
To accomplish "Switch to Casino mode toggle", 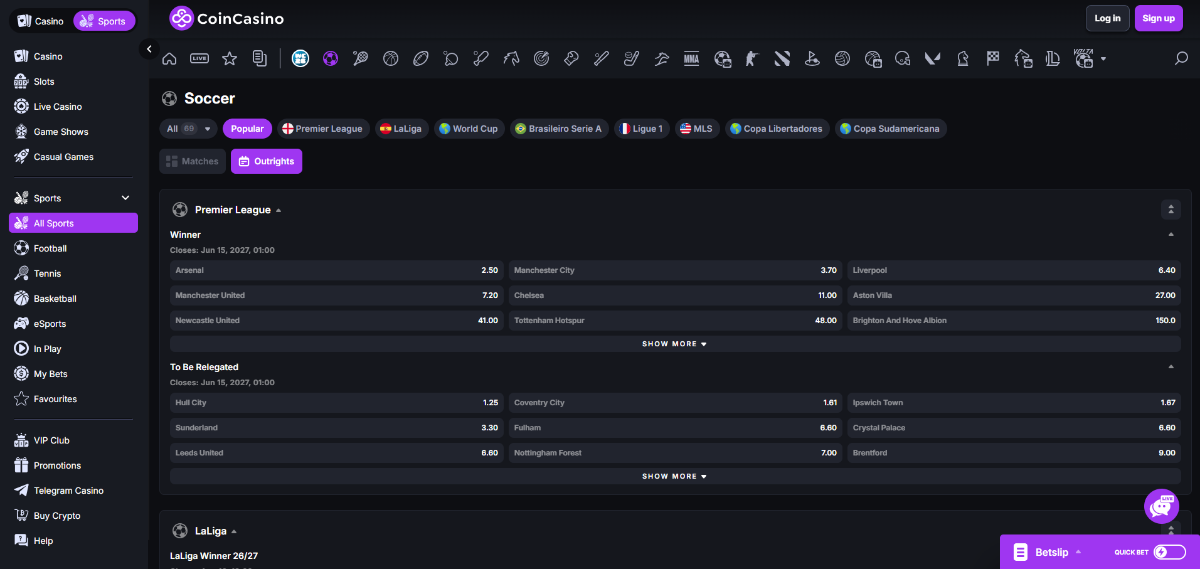I will (x=40, y=21).
